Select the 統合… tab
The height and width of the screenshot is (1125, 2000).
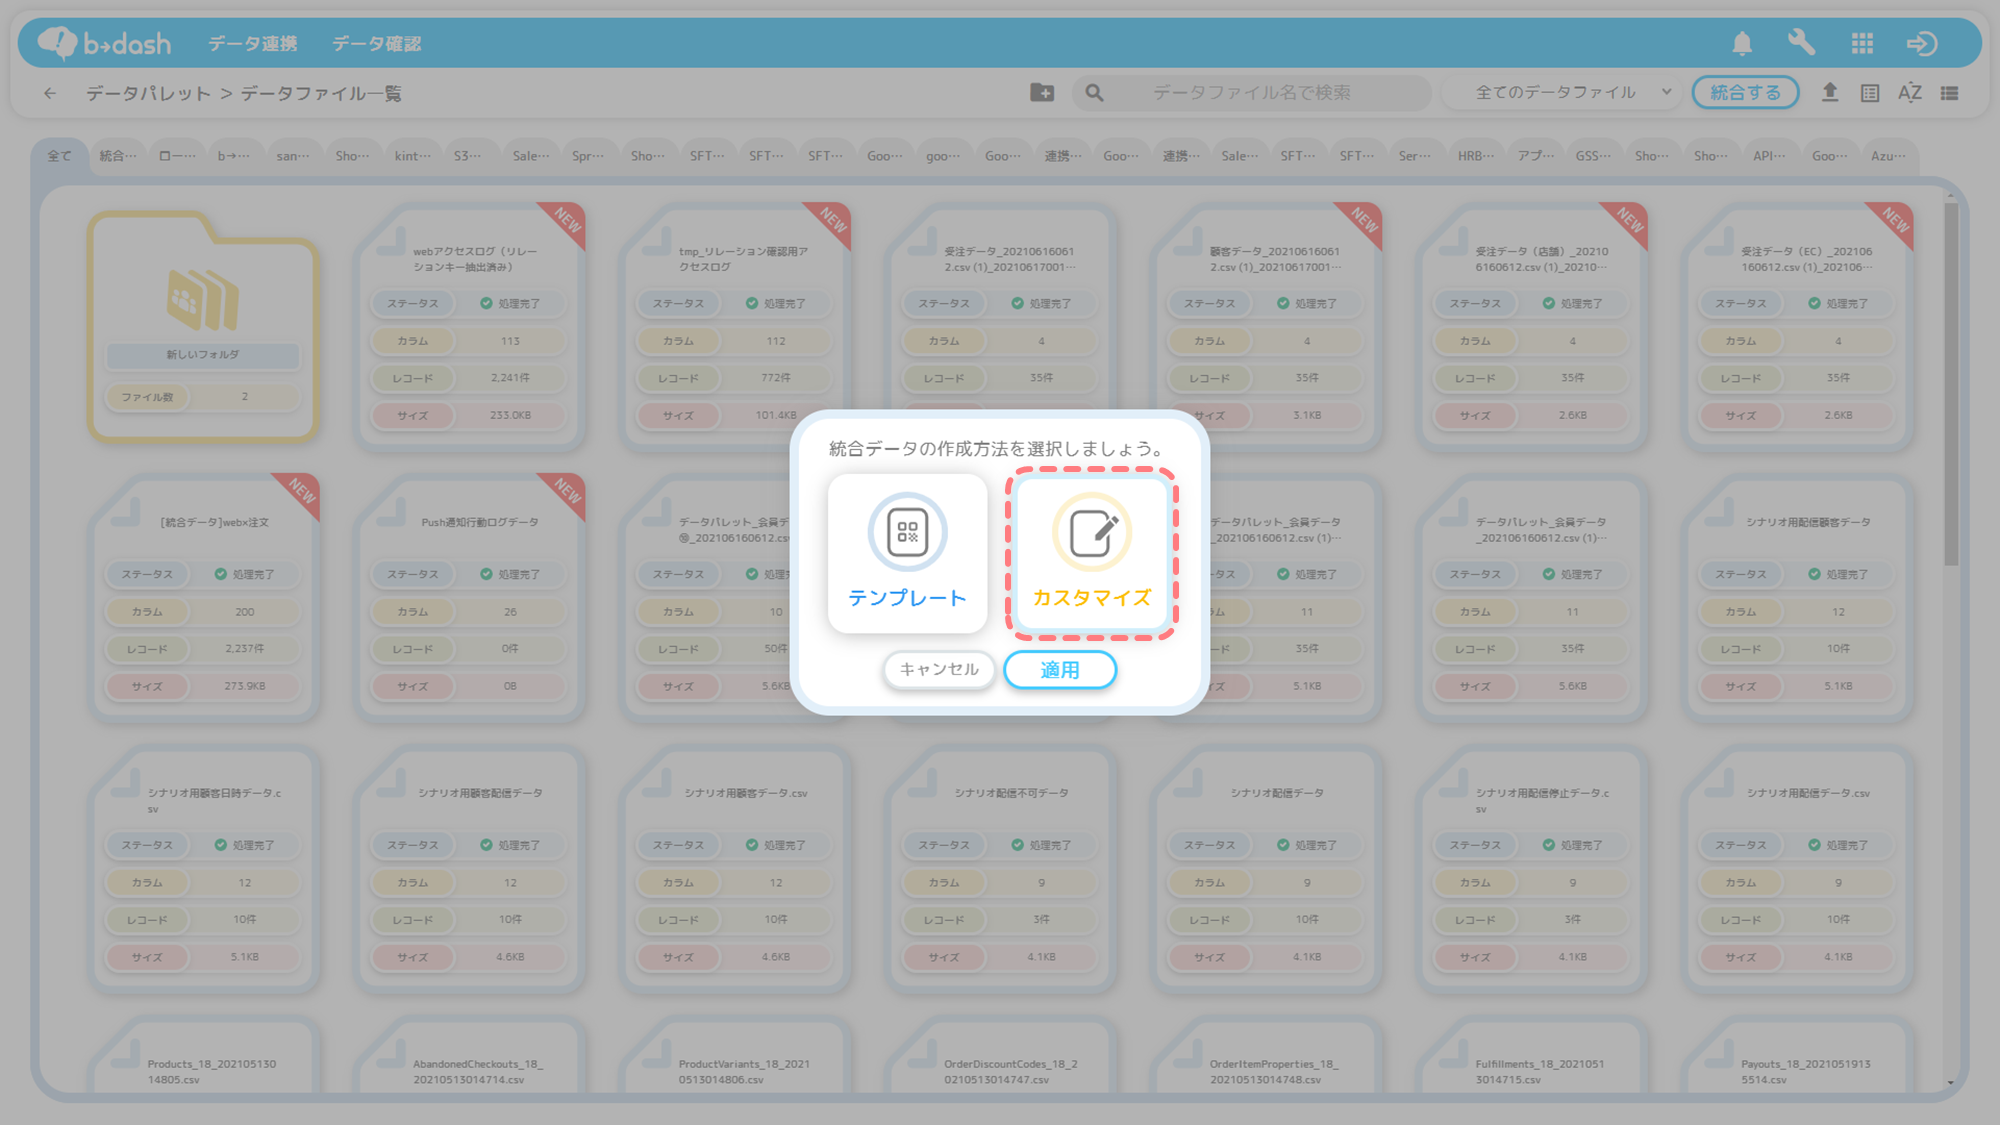[118, 156]
